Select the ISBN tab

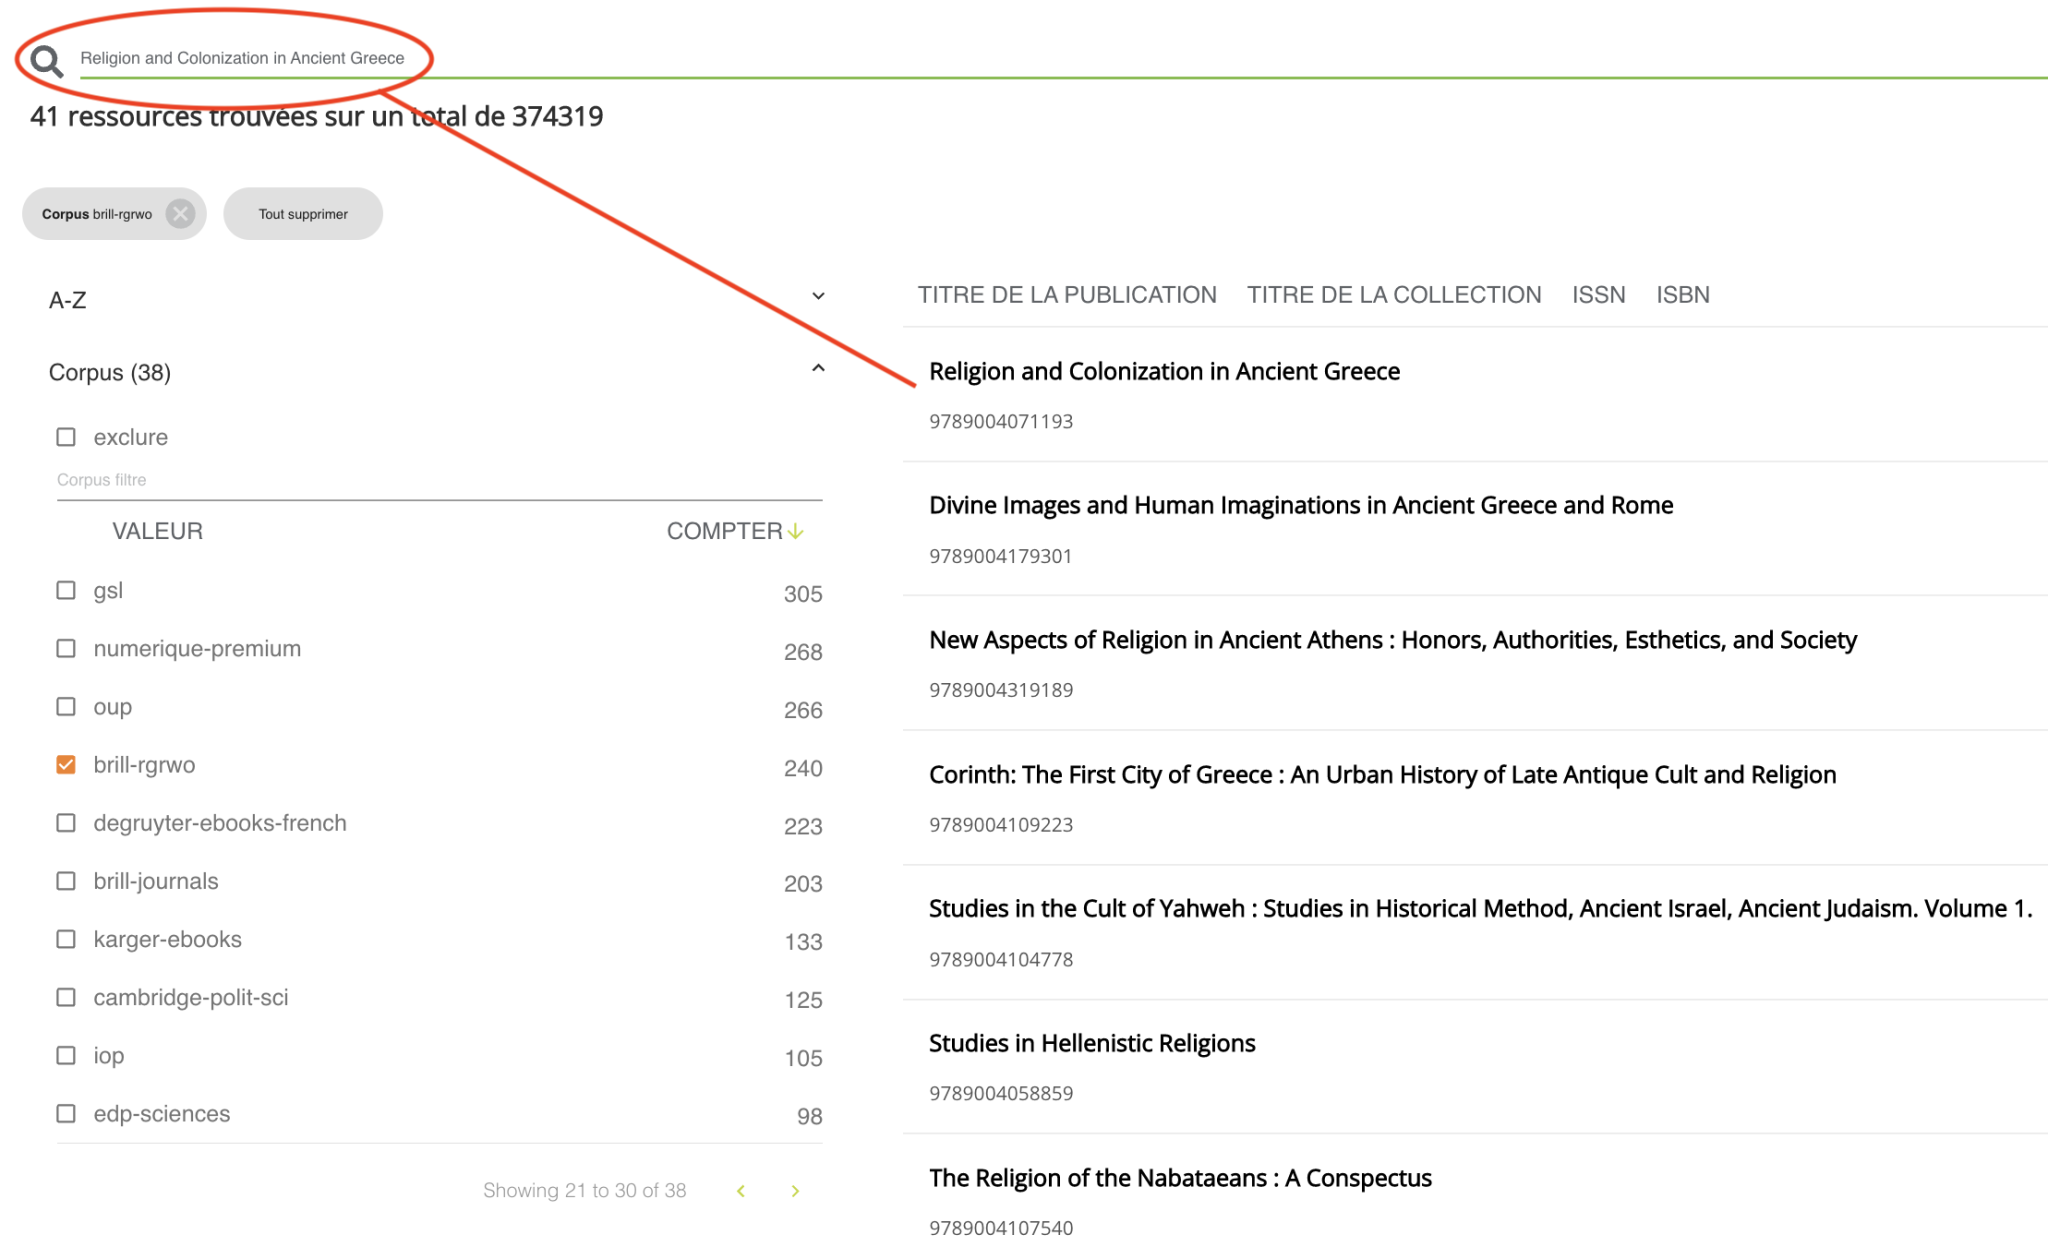pos(1683,295)
